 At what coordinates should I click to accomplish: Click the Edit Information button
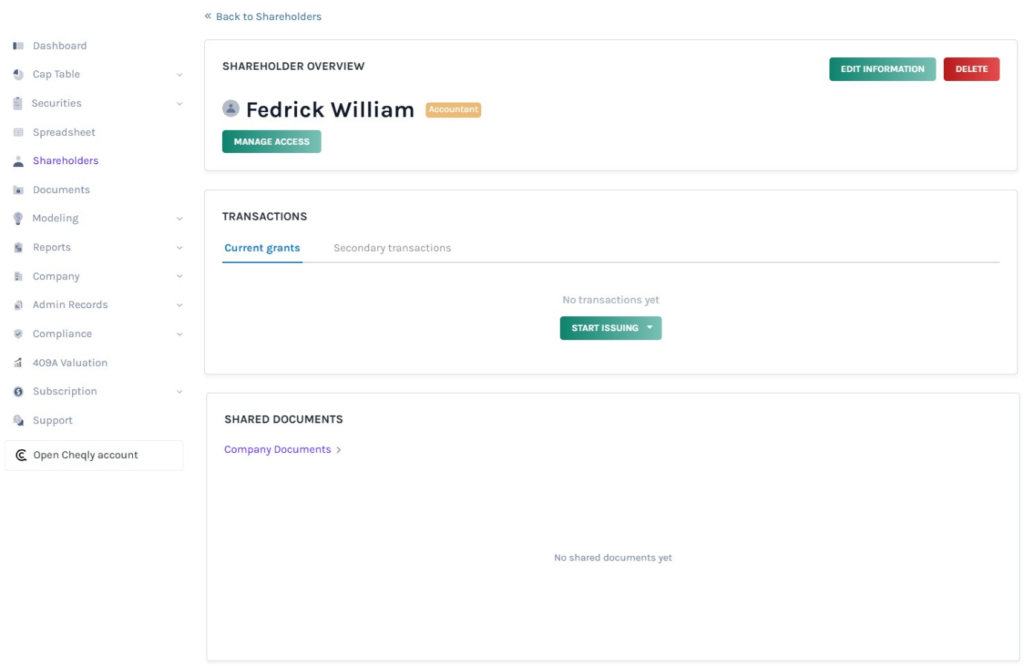(882, 69)
